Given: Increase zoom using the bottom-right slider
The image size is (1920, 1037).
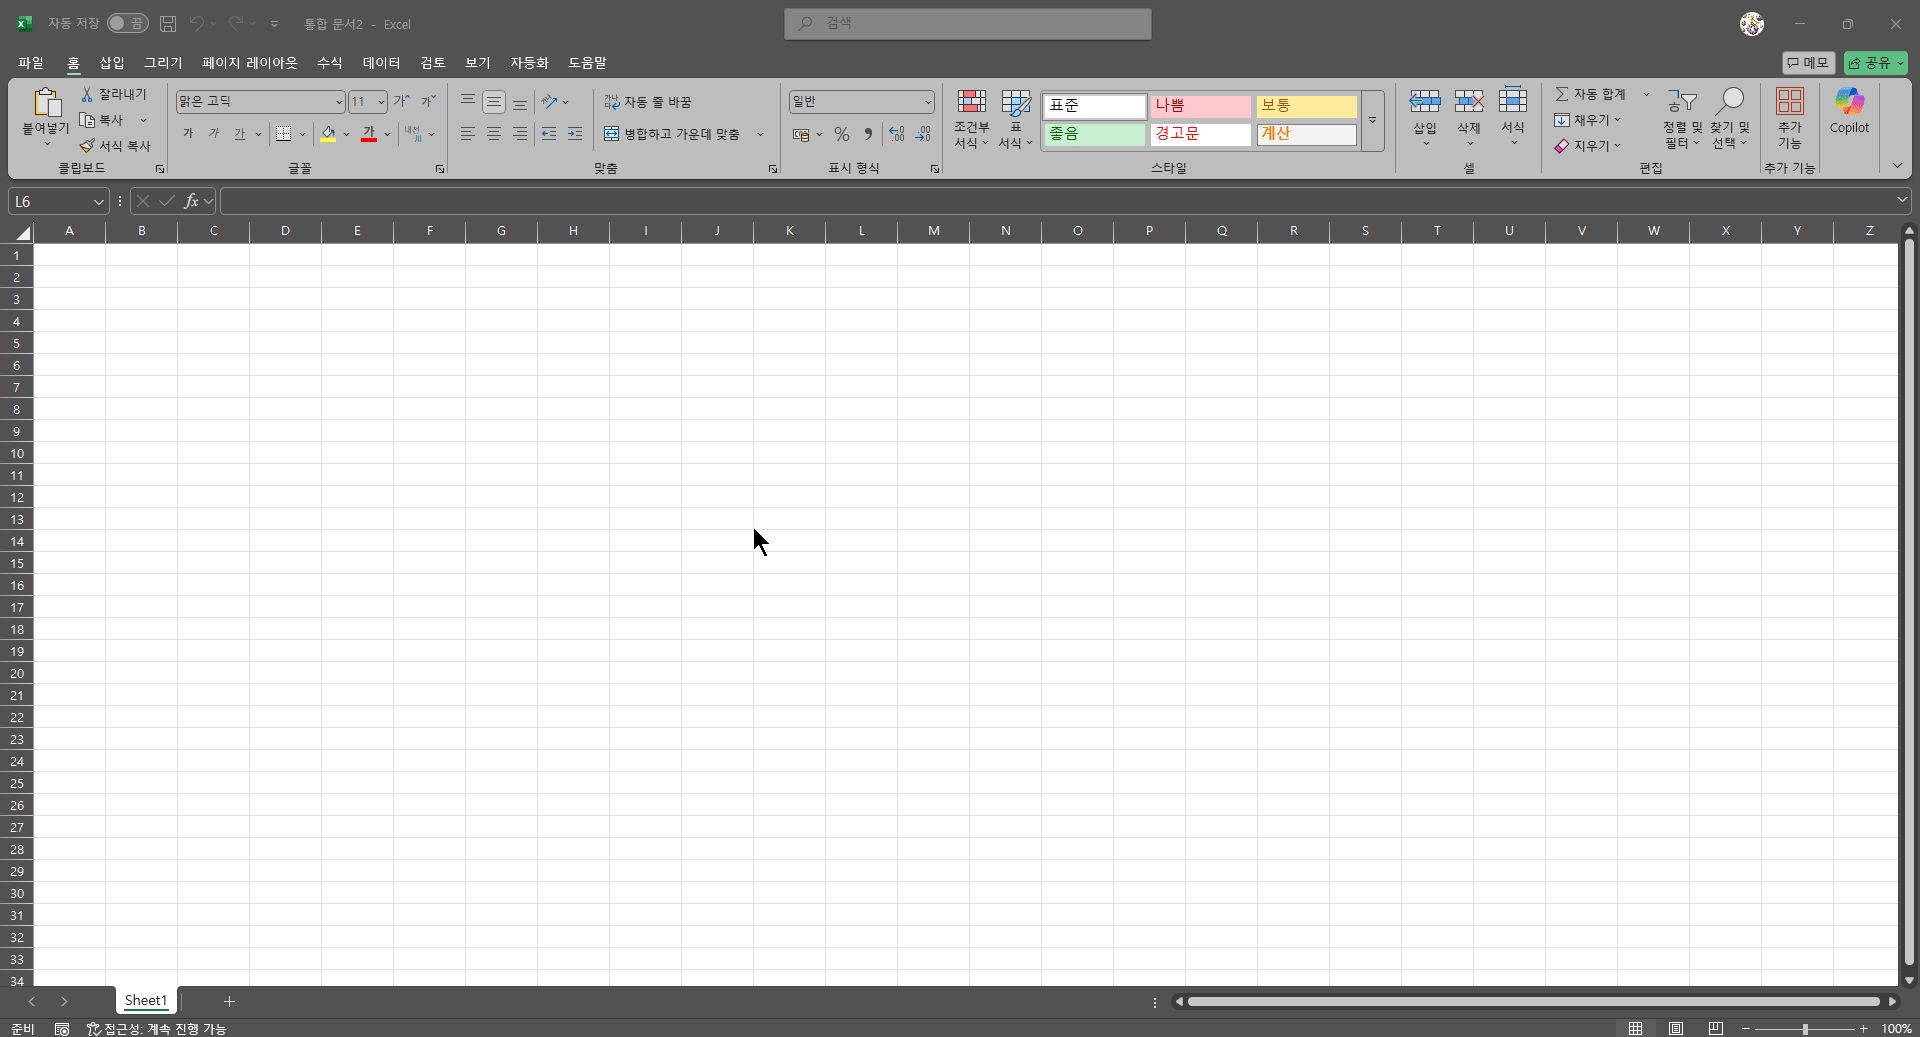Looking at the screenshot, I should [x=1866, y=1029].
